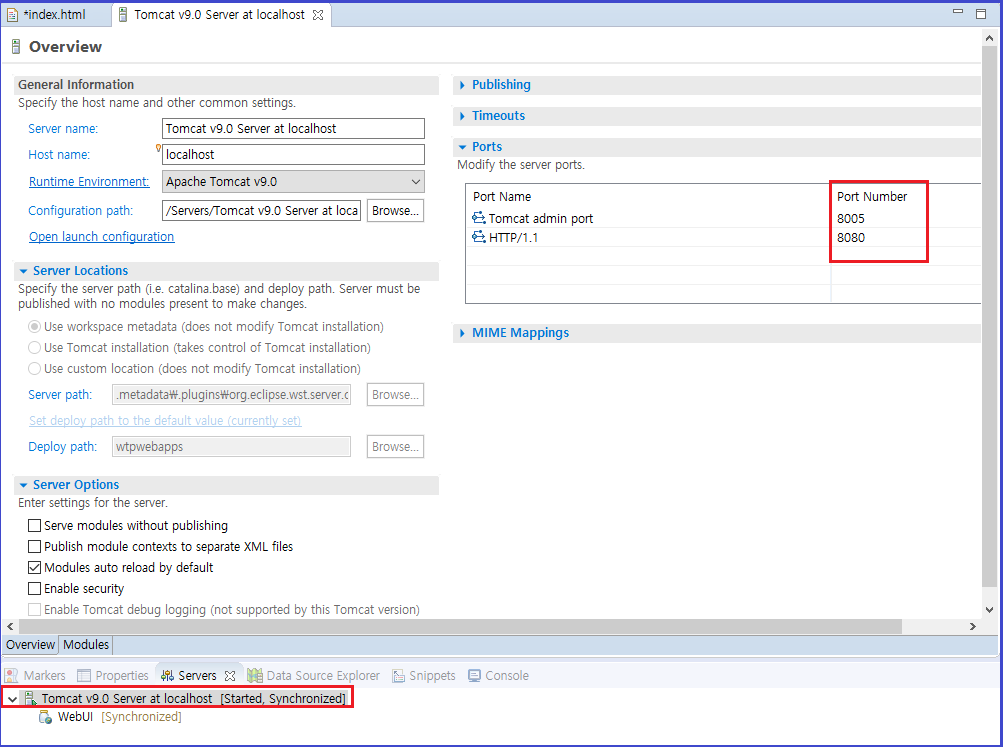
Task: Click the Overview header server icon
Action: [16, 46]
